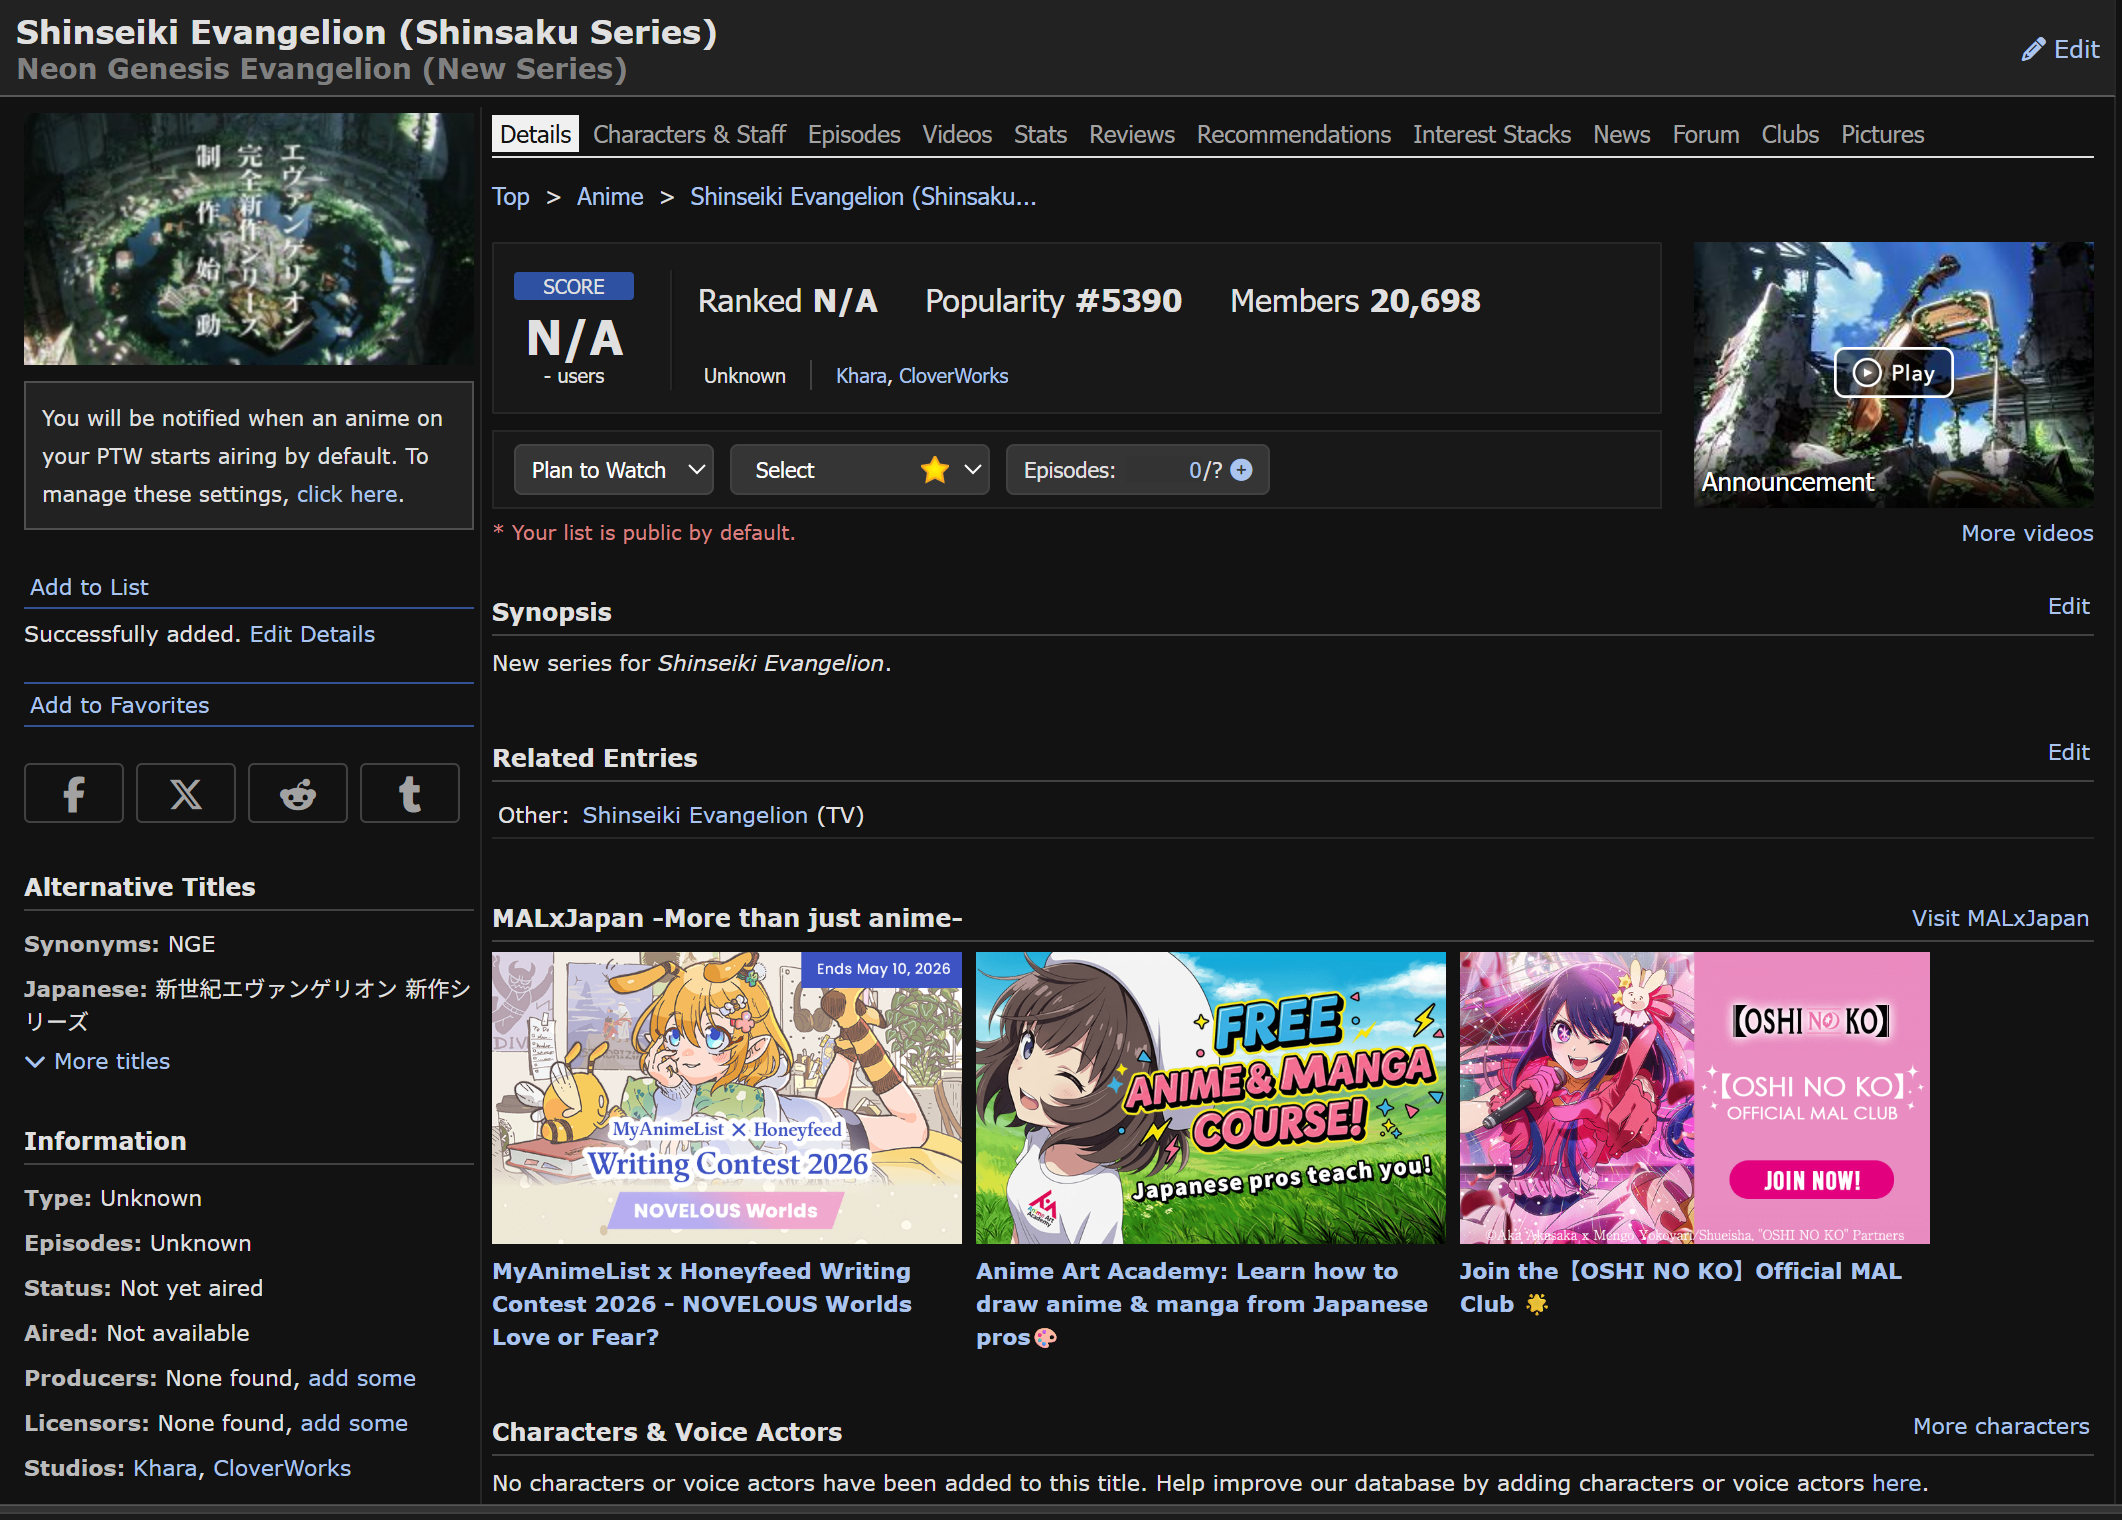This screenshot has width=2122, height=1520.
Task: Click the plus icon to increment episodes
Action: [x=1241, y=470]
